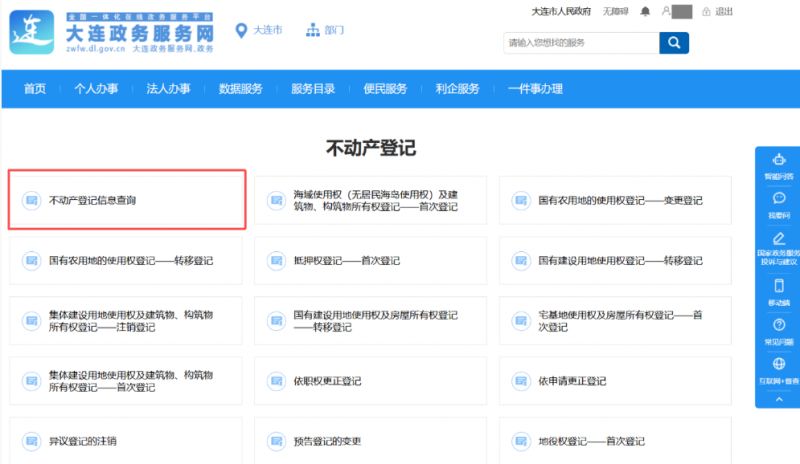800x464 pixels.
Task: Open 集体建设用地使用权...注销登记 card
Action: click(x=126, y=321)
